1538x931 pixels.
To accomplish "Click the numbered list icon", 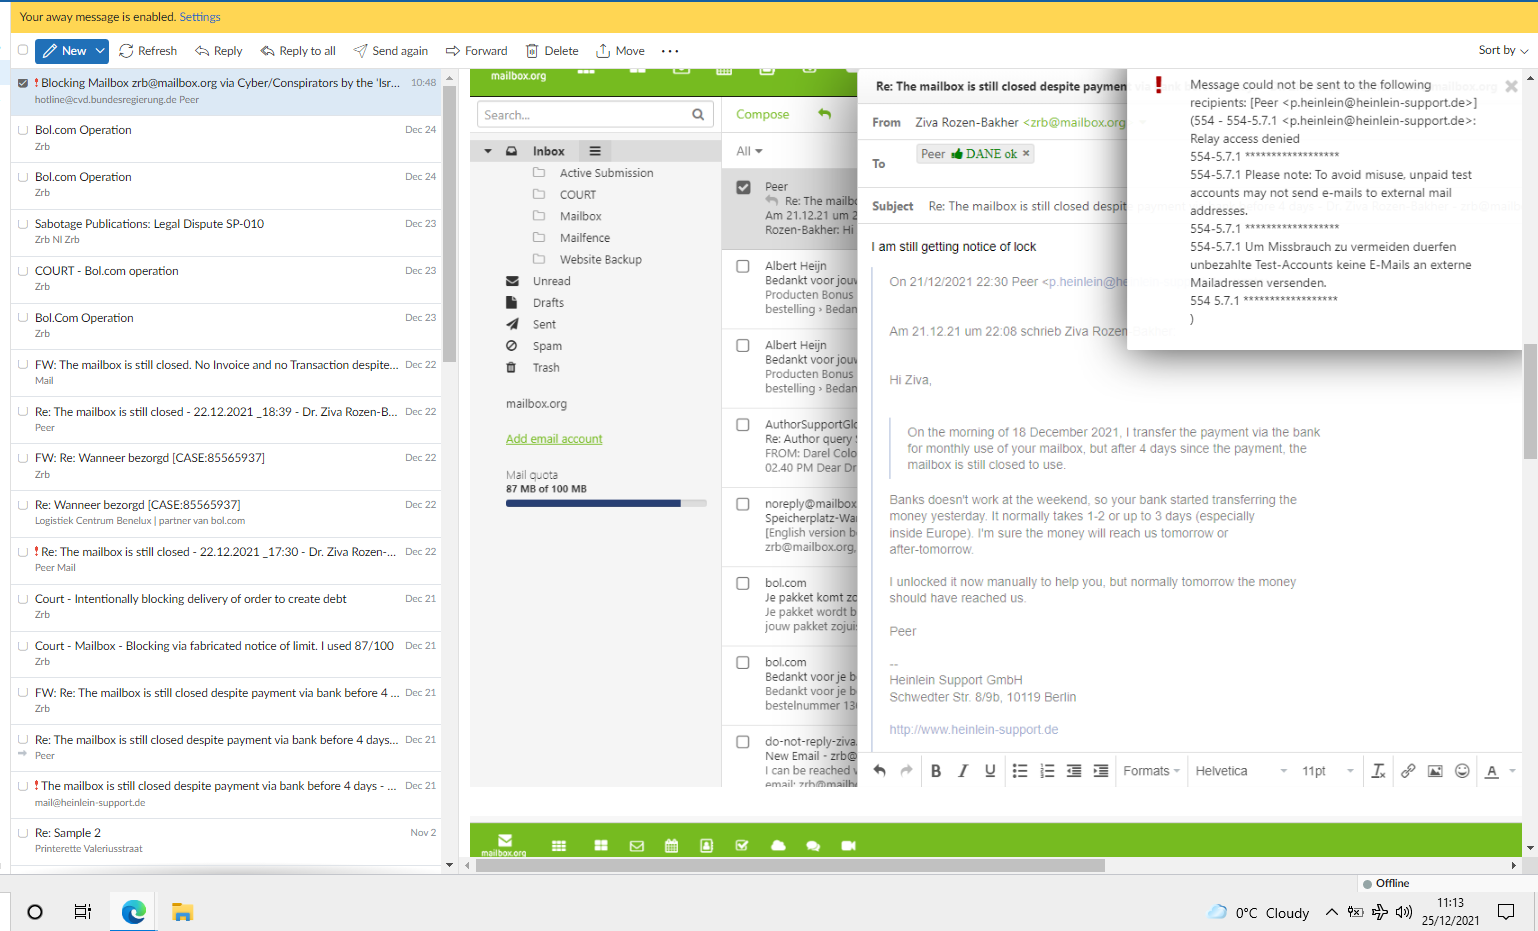I will pyautogui.click(x=1047, y=771).
